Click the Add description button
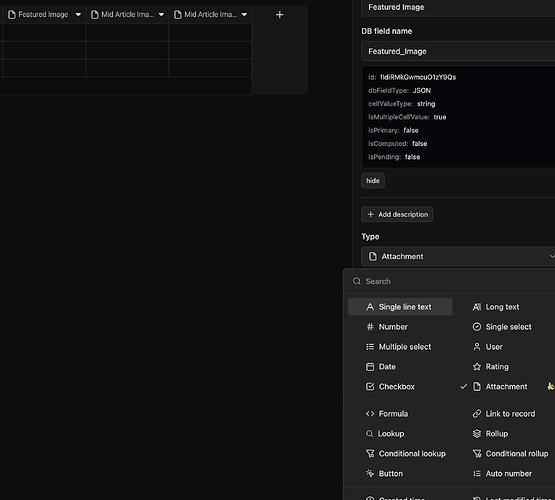 pos(397,214)
